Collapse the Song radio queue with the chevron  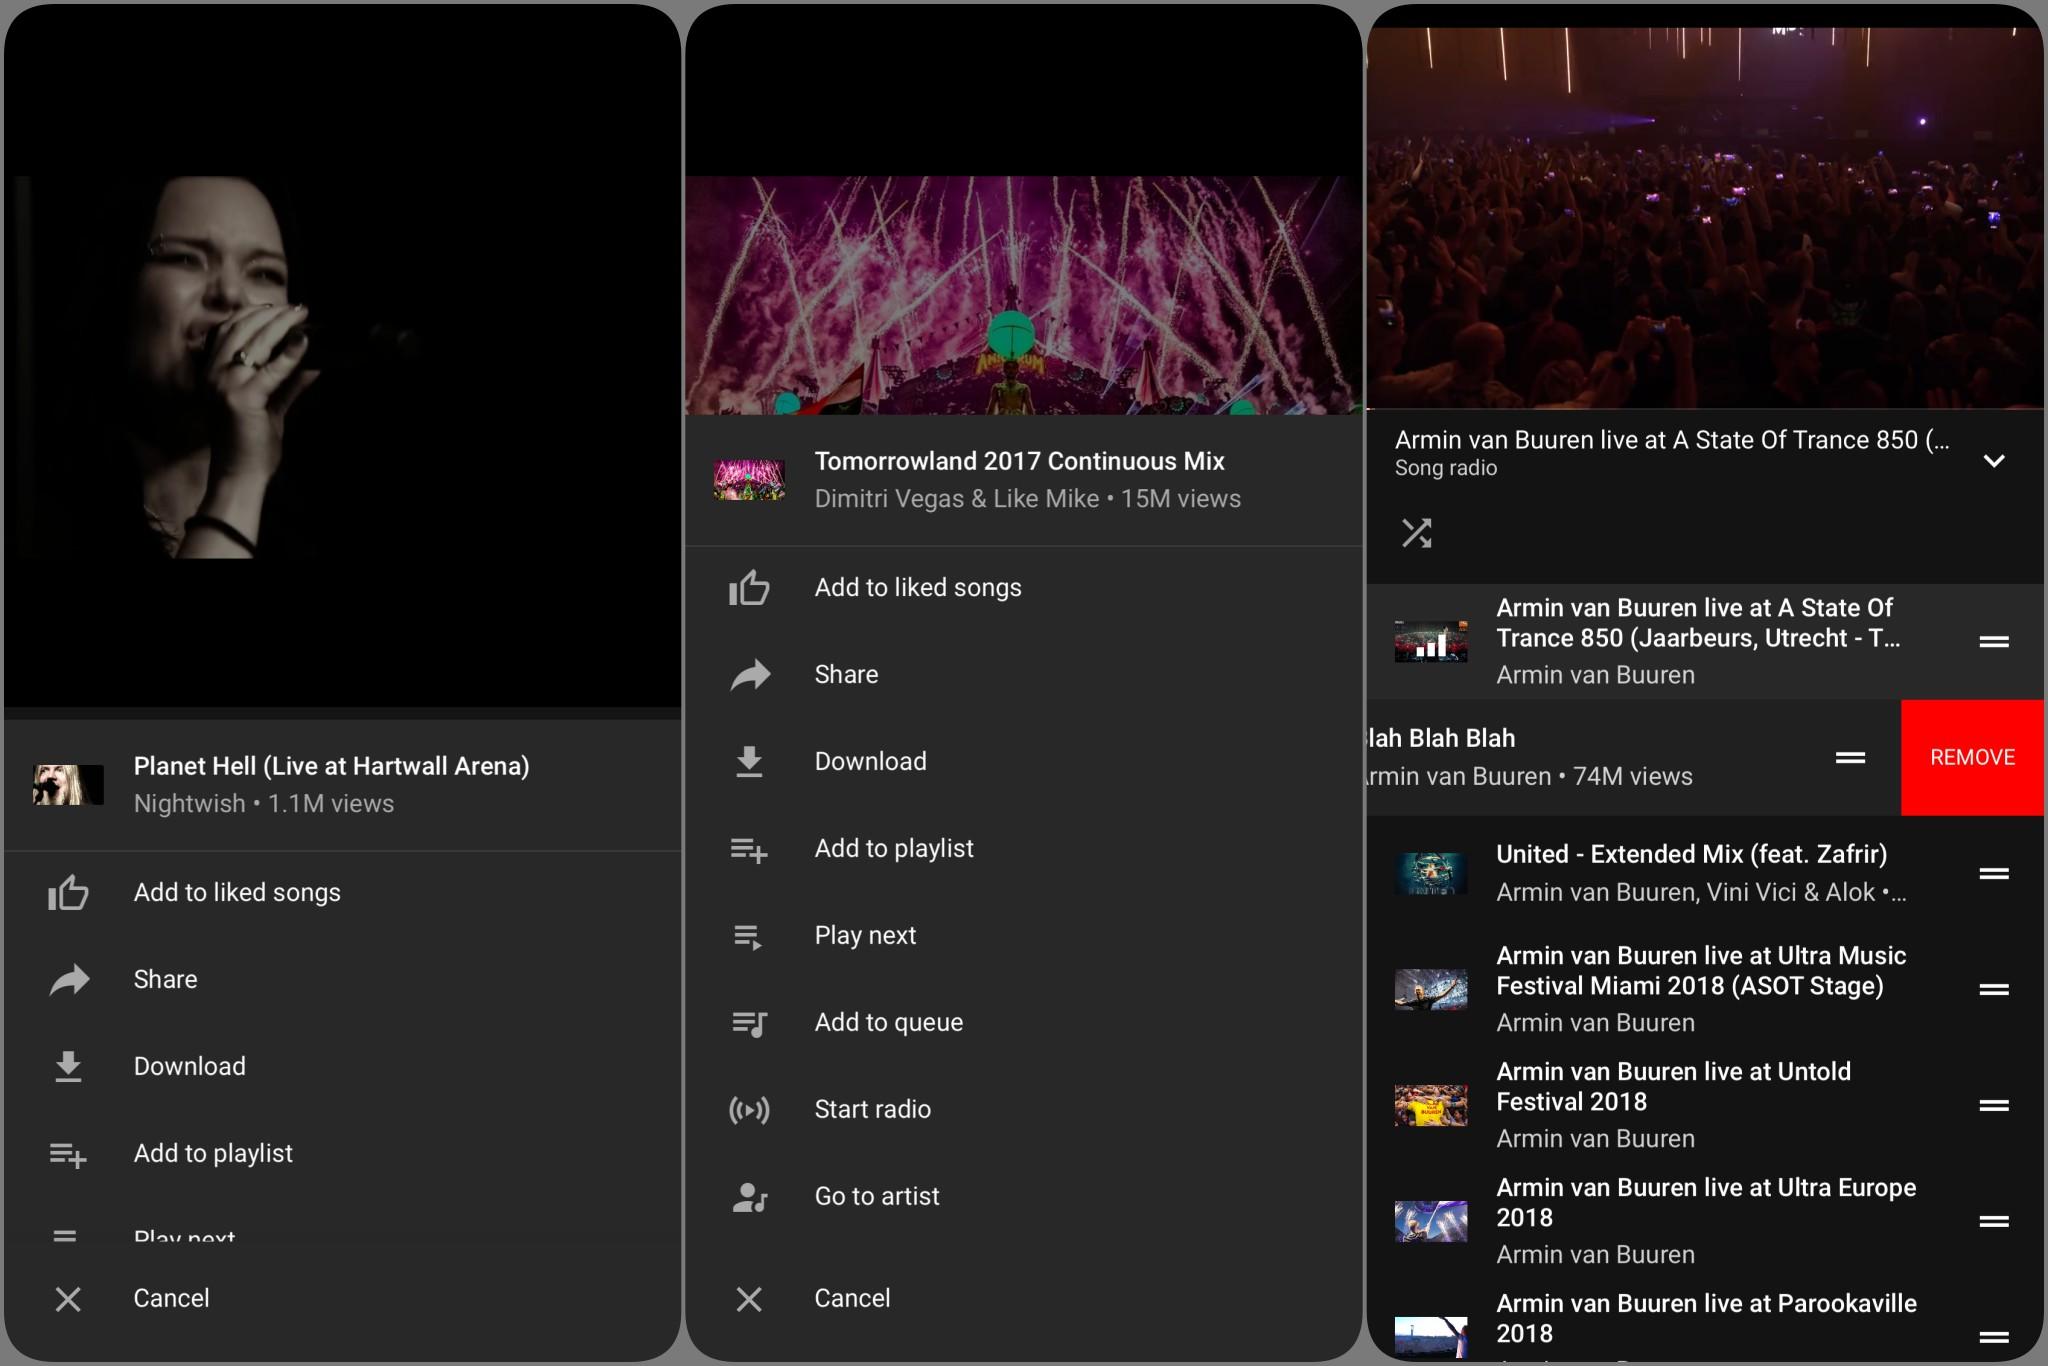point(1994,461)
